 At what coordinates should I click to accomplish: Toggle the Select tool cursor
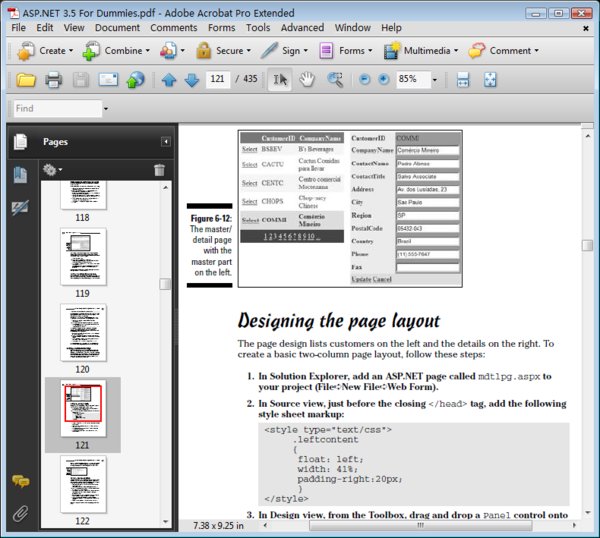click(281, 80)
